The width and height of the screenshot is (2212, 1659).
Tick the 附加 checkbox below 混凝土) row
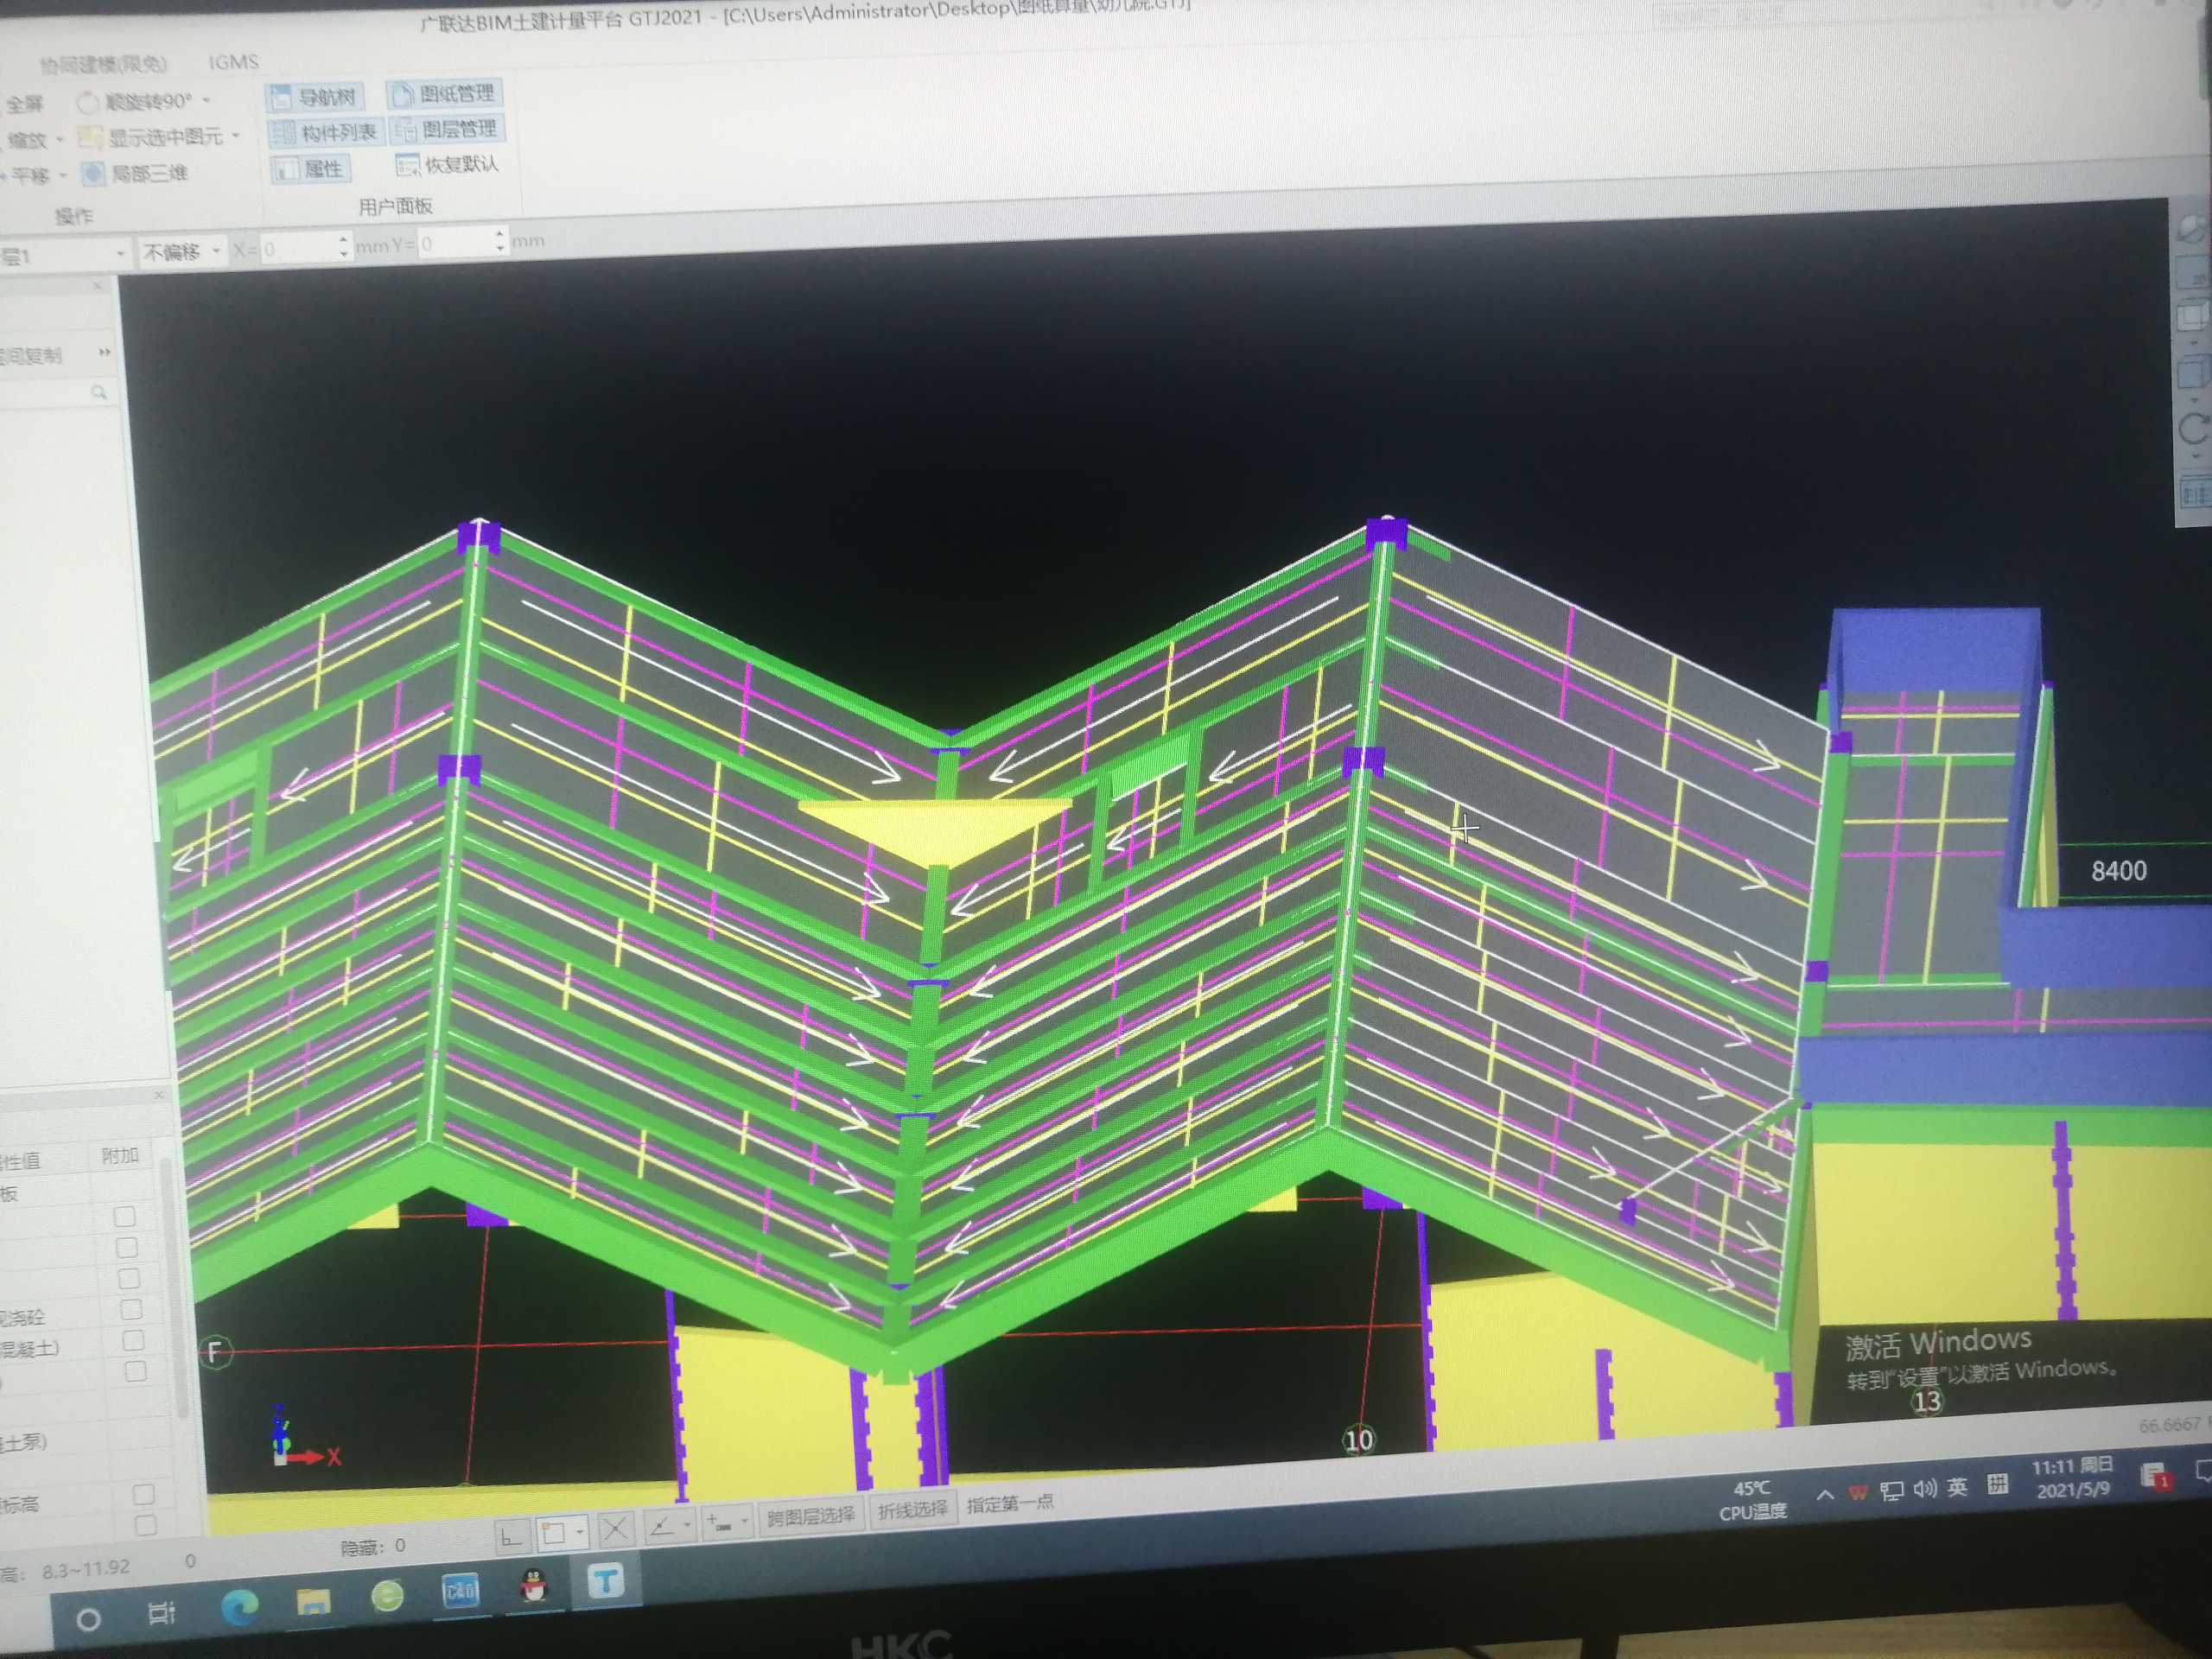tap(135, 1372)
